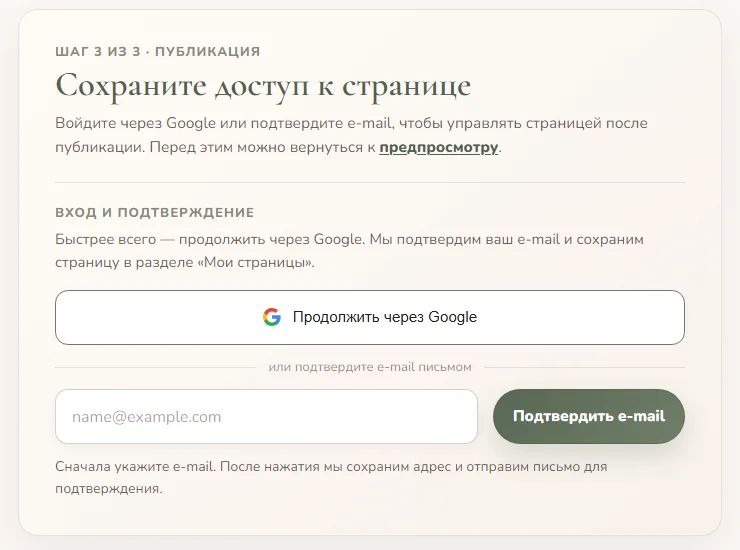The width and height of the screenshot is (740, 550).
Task: Click the paragraph starting «Быстрее всего — продолжить»
Action: pos(349,251)
